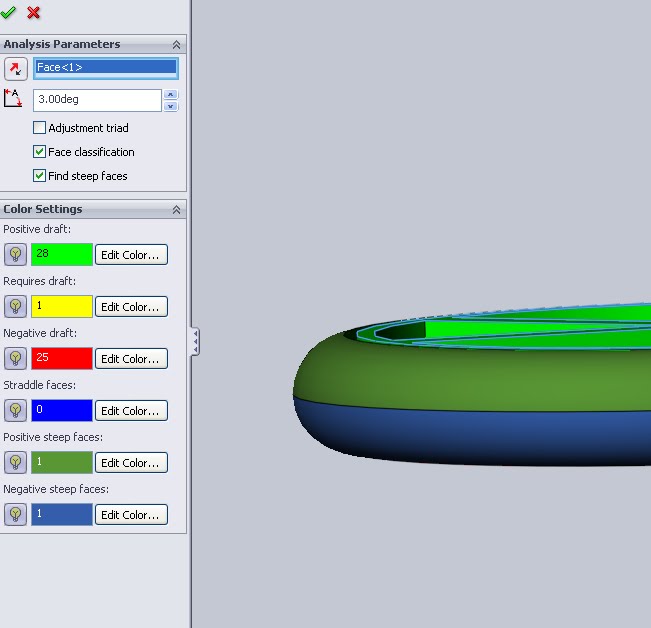Edit Color for Requires draft
Image resolution: width=651 pixels, height=628 pixels.
(131, 306)
